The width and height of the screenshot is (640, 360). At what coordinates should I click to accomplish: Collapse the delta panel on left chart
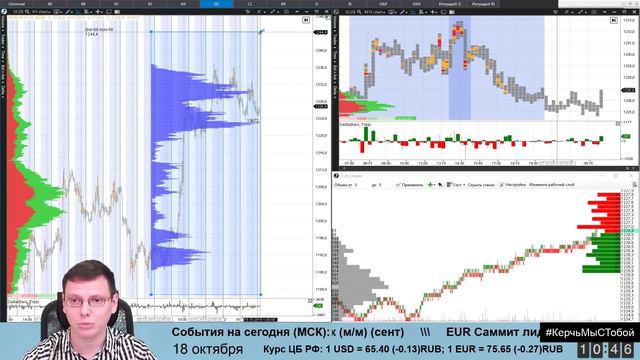pos(310,301)
